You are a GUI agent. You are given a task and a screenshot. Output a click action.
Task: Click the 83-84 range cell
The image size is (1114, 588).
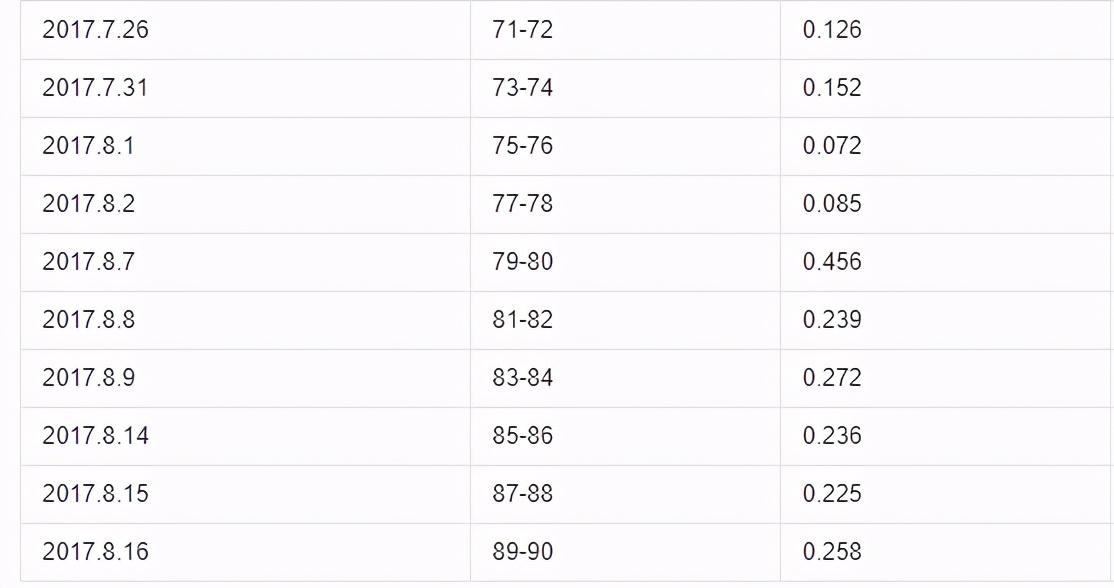[522, 378]
